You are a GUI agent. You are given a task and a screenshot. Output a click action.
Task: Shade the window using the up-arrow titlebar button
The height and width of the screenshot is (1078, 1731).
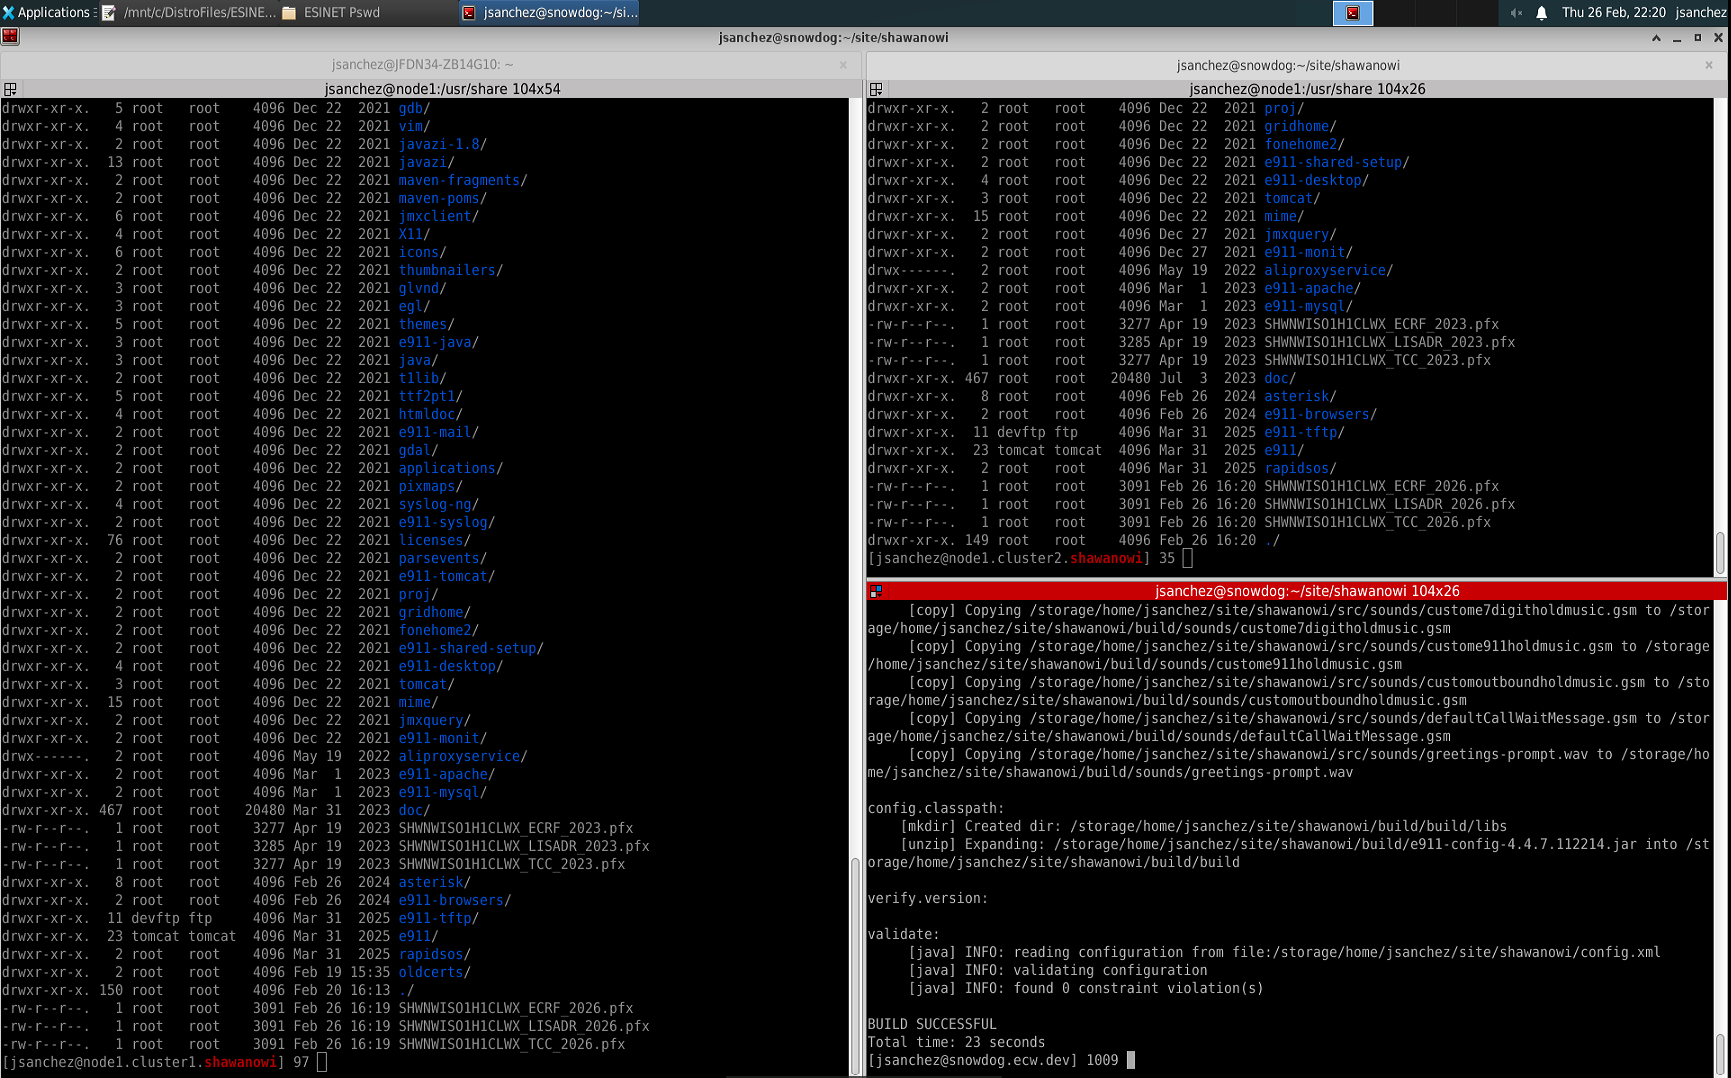point(1656,37)
